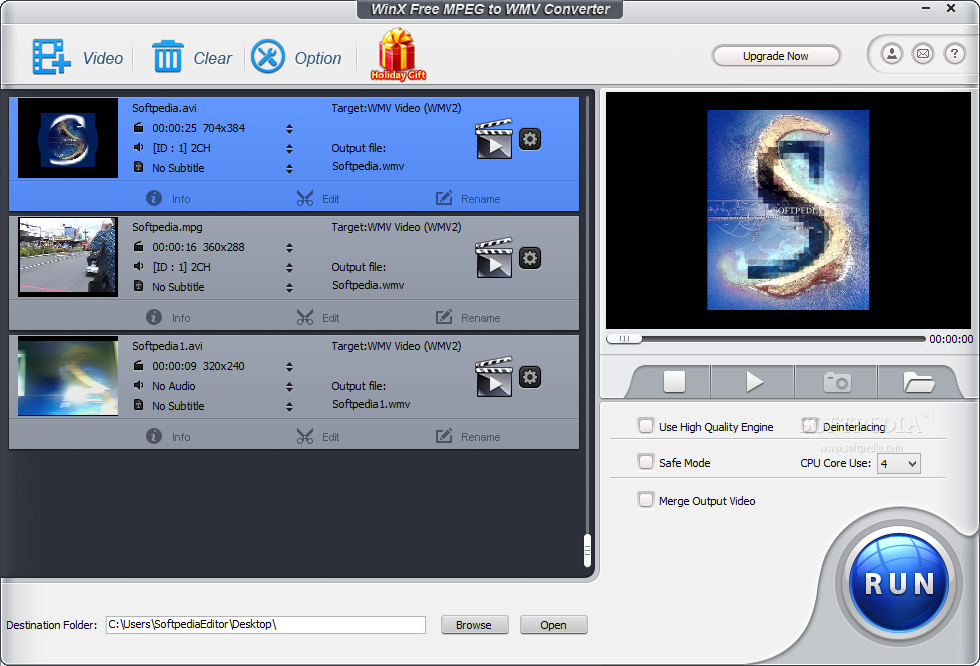Select the Softpedia1.avi thumbnail

click(x=68, y=376)
